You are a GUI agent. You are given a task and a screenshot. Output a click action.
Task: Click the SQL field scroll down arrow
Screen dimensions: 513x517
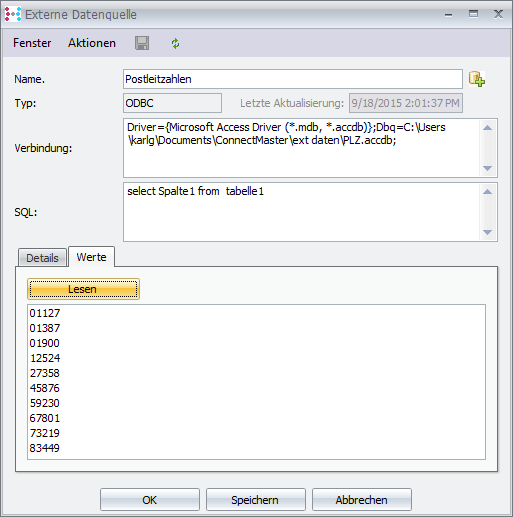487,232
